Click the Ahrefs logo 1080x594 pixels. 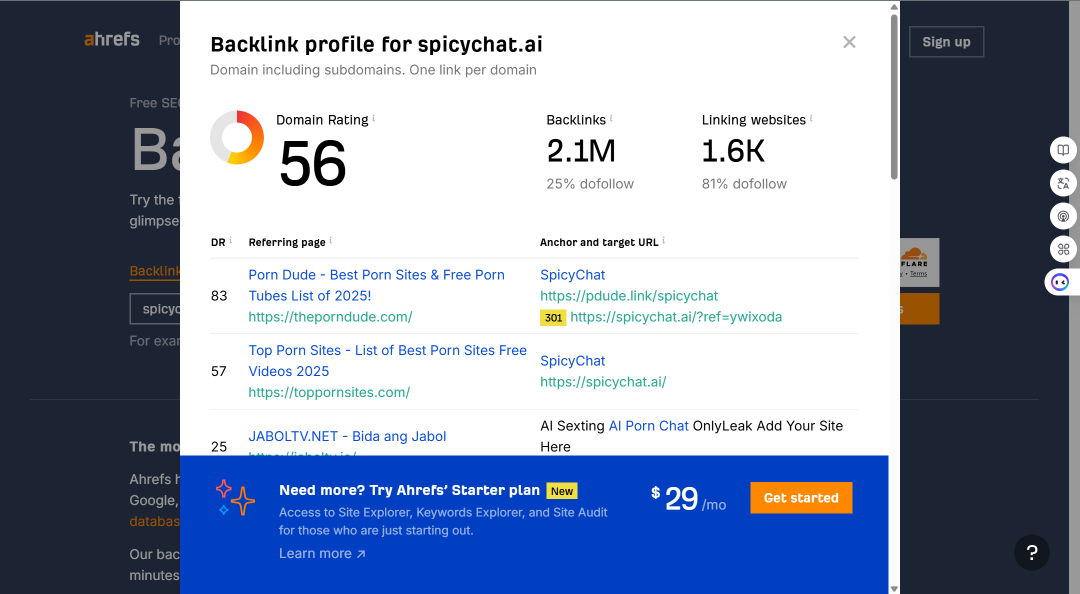tap(112, 39)
